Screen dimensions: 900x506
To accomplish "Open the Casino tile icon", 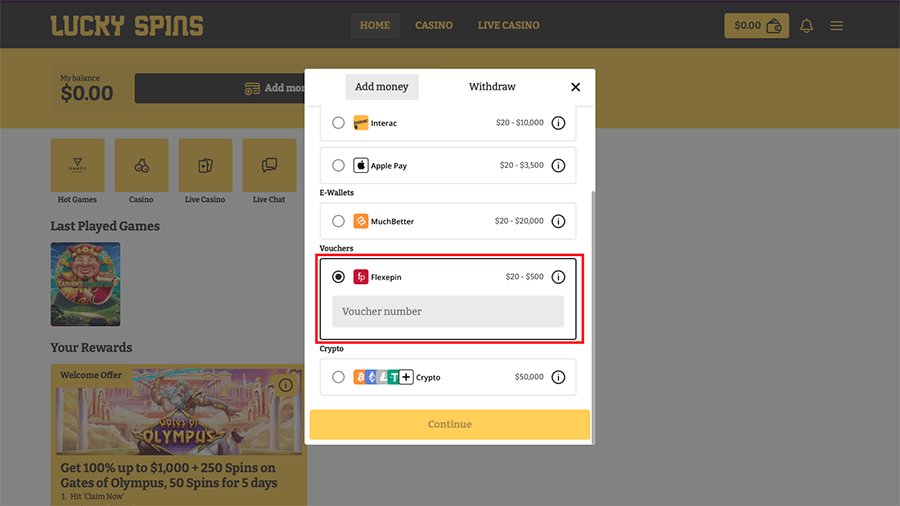I will click(141, 165).
